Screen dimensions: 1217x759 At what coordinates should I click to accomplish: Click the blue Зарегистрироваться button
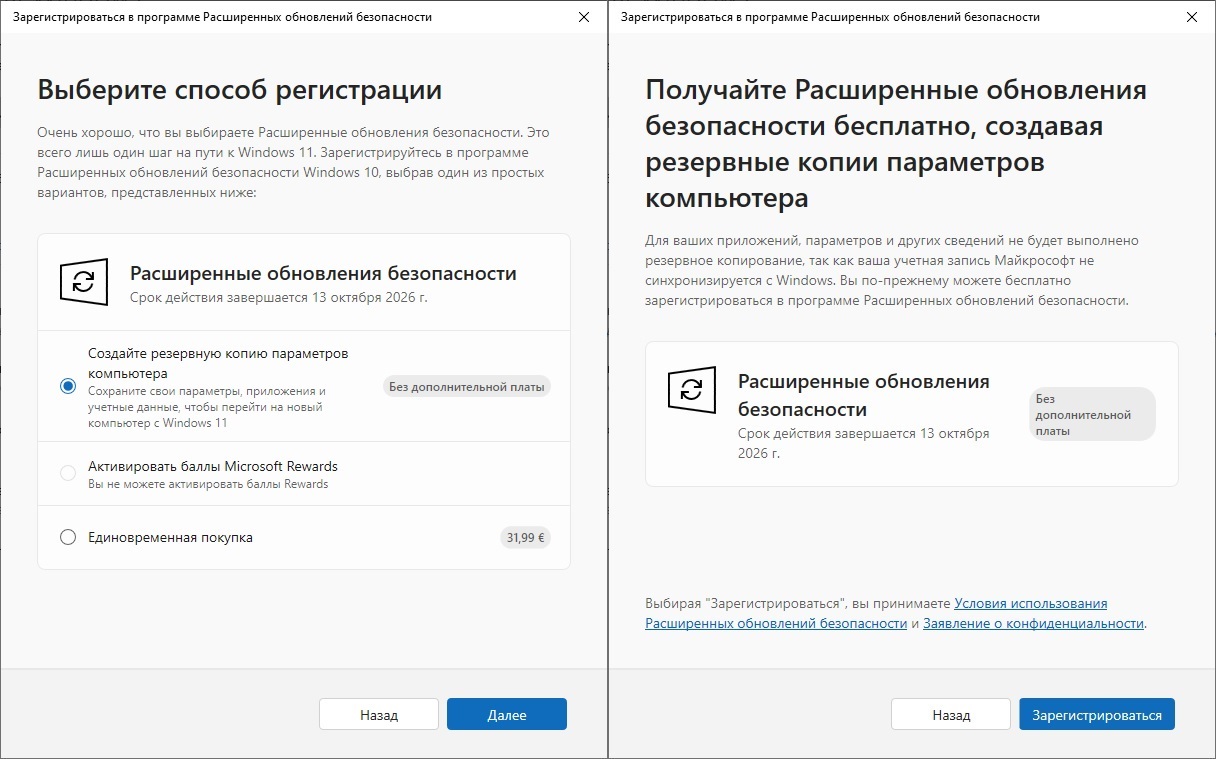1096,715
